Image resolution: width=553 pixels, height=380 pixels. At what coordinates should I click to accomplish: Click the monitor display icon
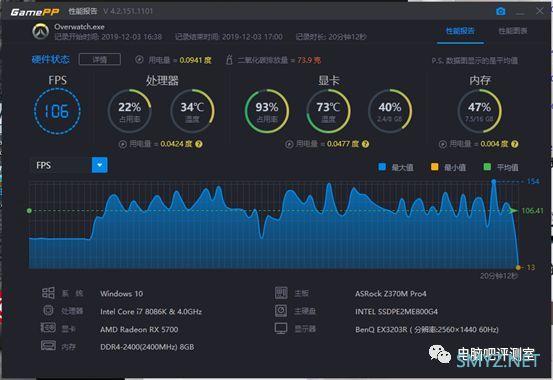(x=281, y=328)
